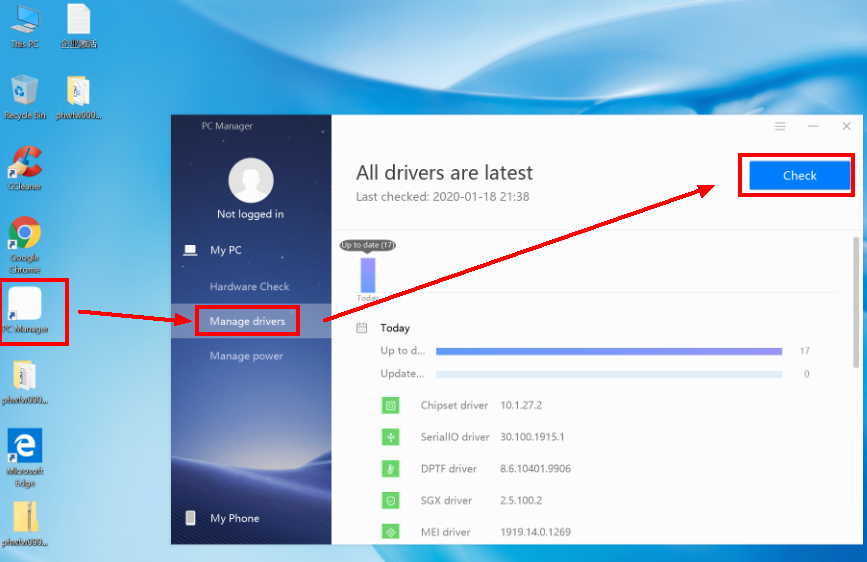This screenshot has height=562, width=867.
Task: Expand the Today calendar section
Action: (395, 328)
